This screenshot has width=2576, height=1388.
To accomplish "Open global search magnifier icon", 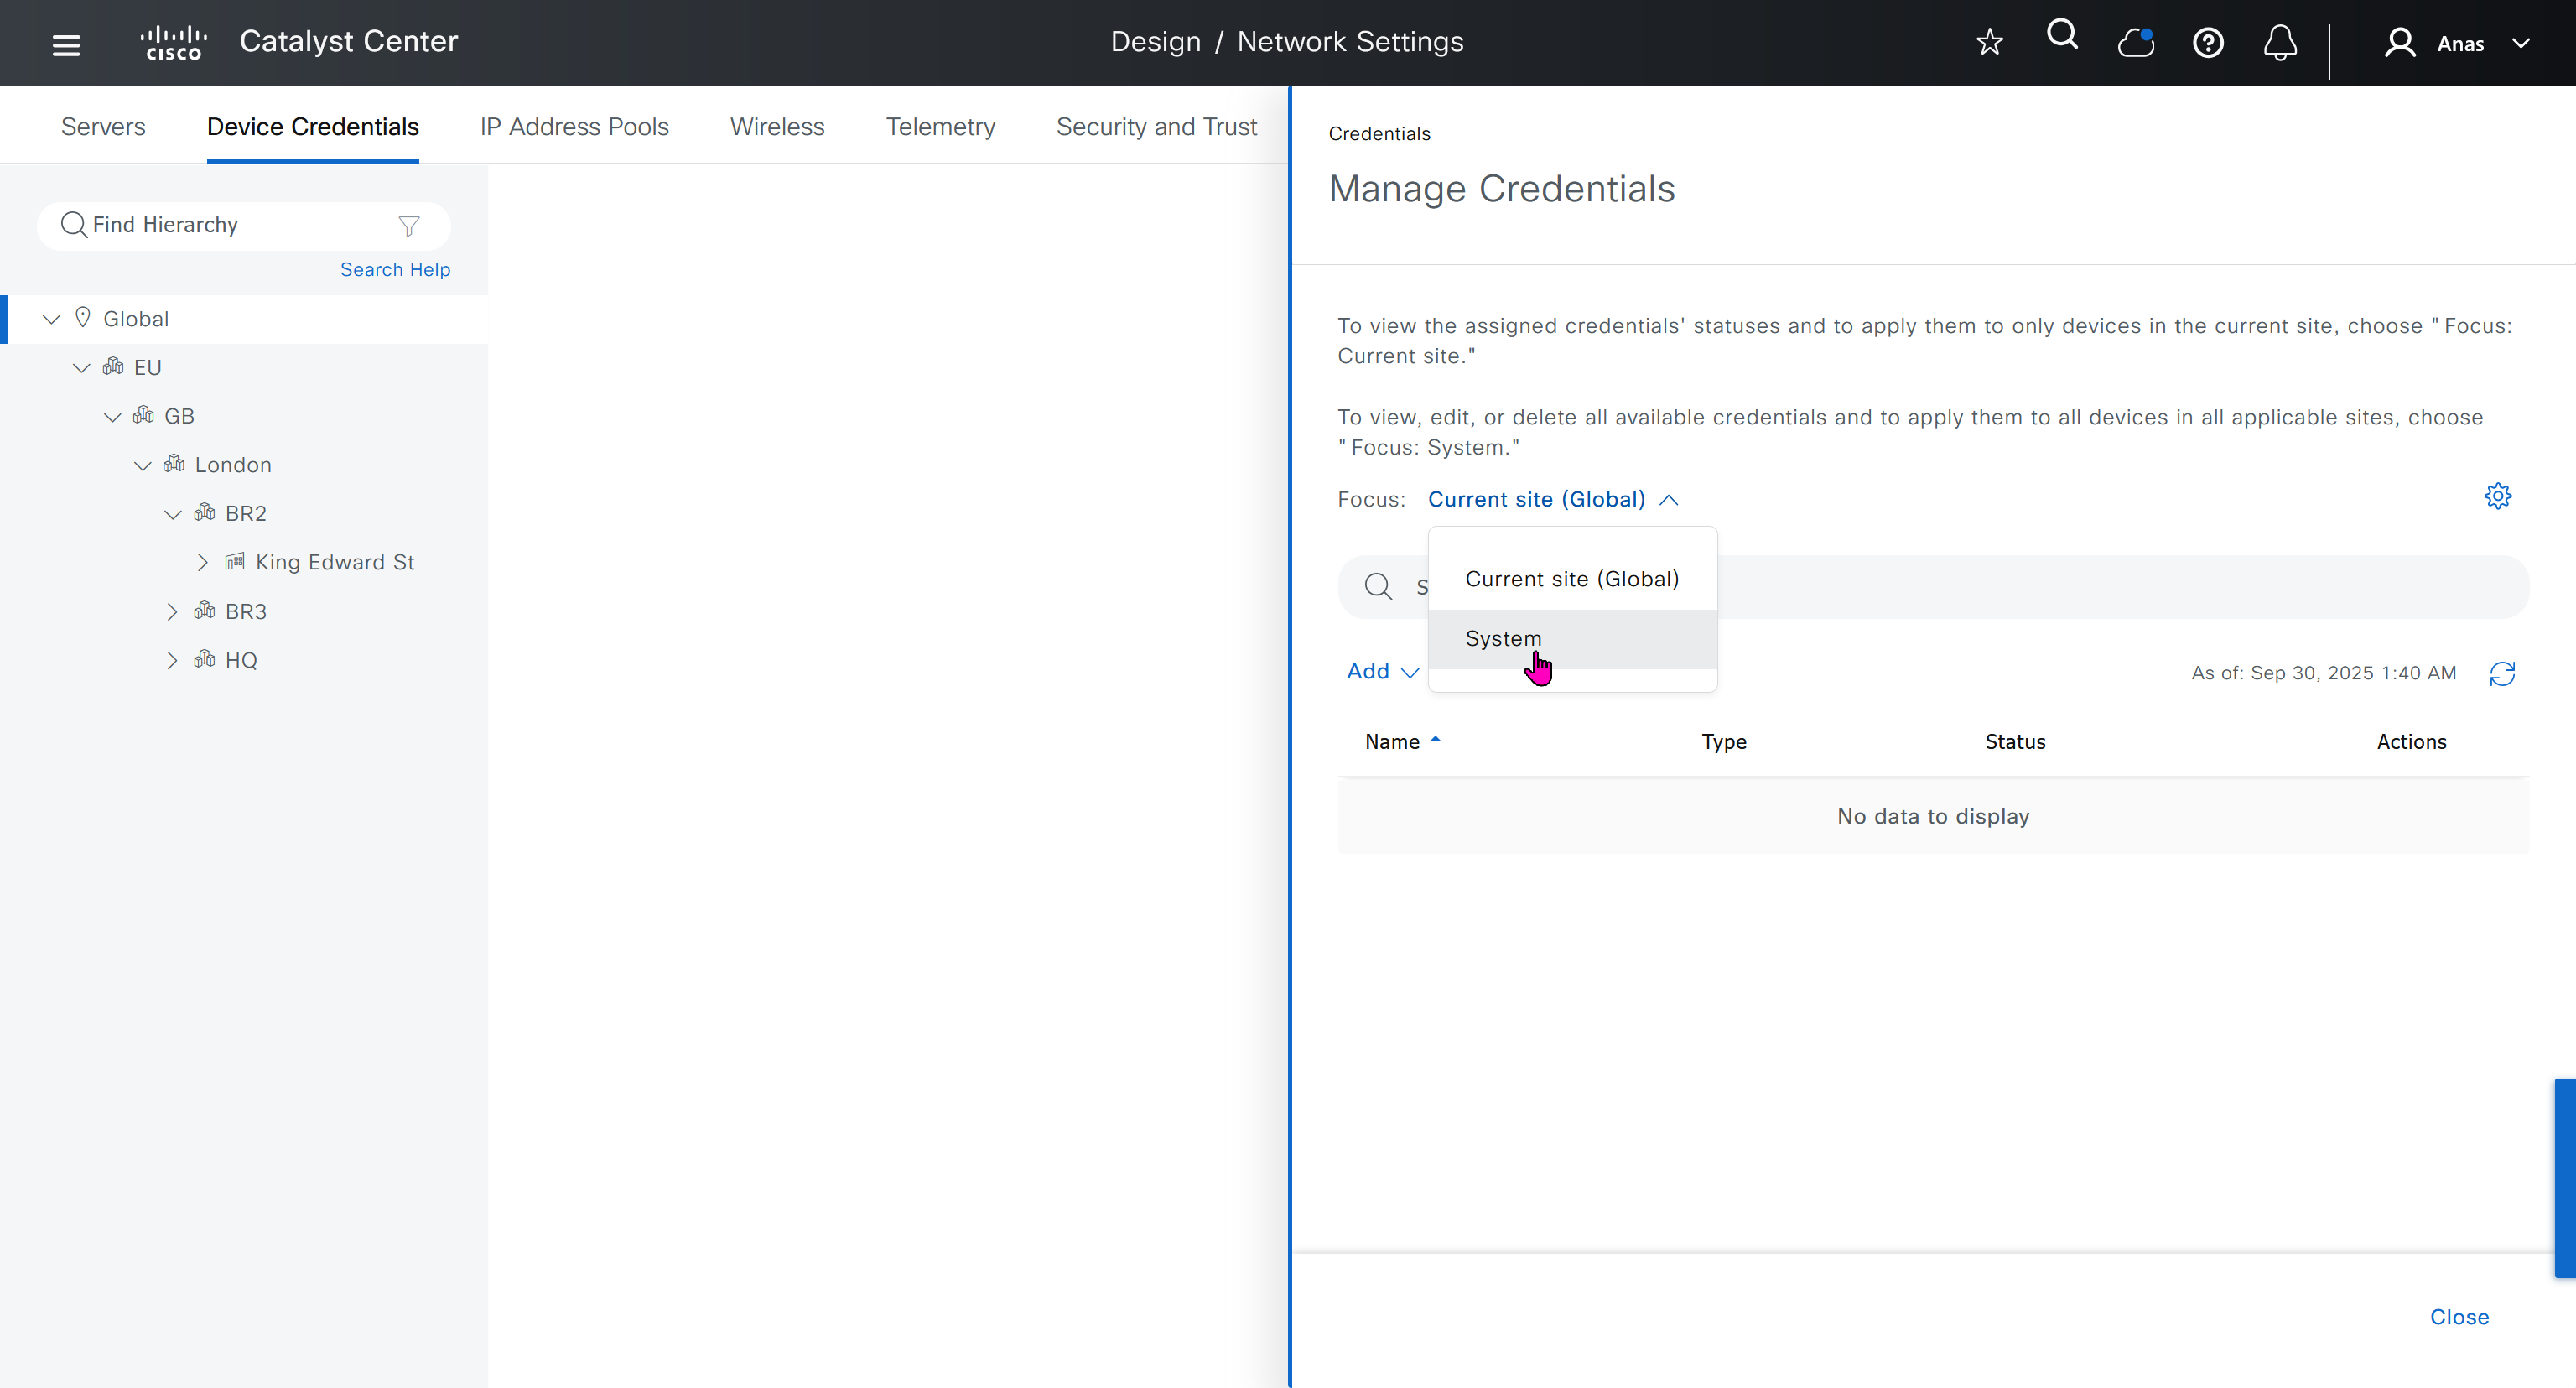I will tap(2062, 36).
